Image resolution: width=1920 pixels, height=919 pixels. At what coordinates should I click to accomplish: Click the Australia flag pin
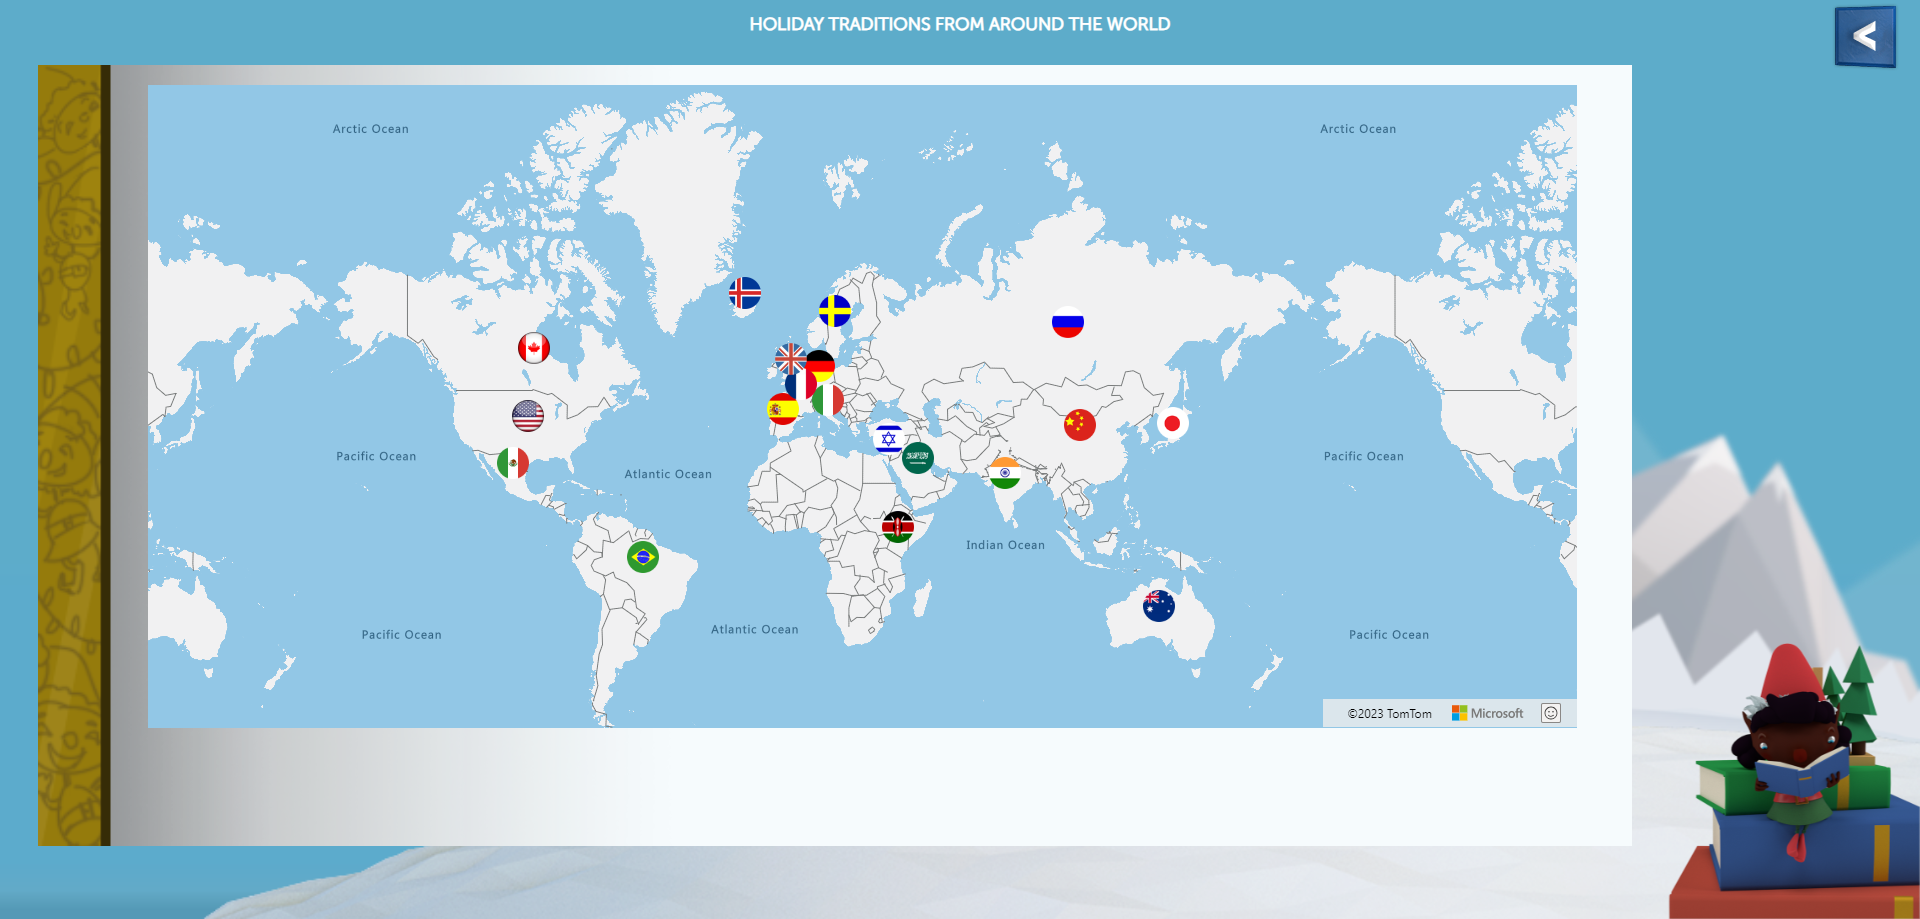tap(1159, 606)
